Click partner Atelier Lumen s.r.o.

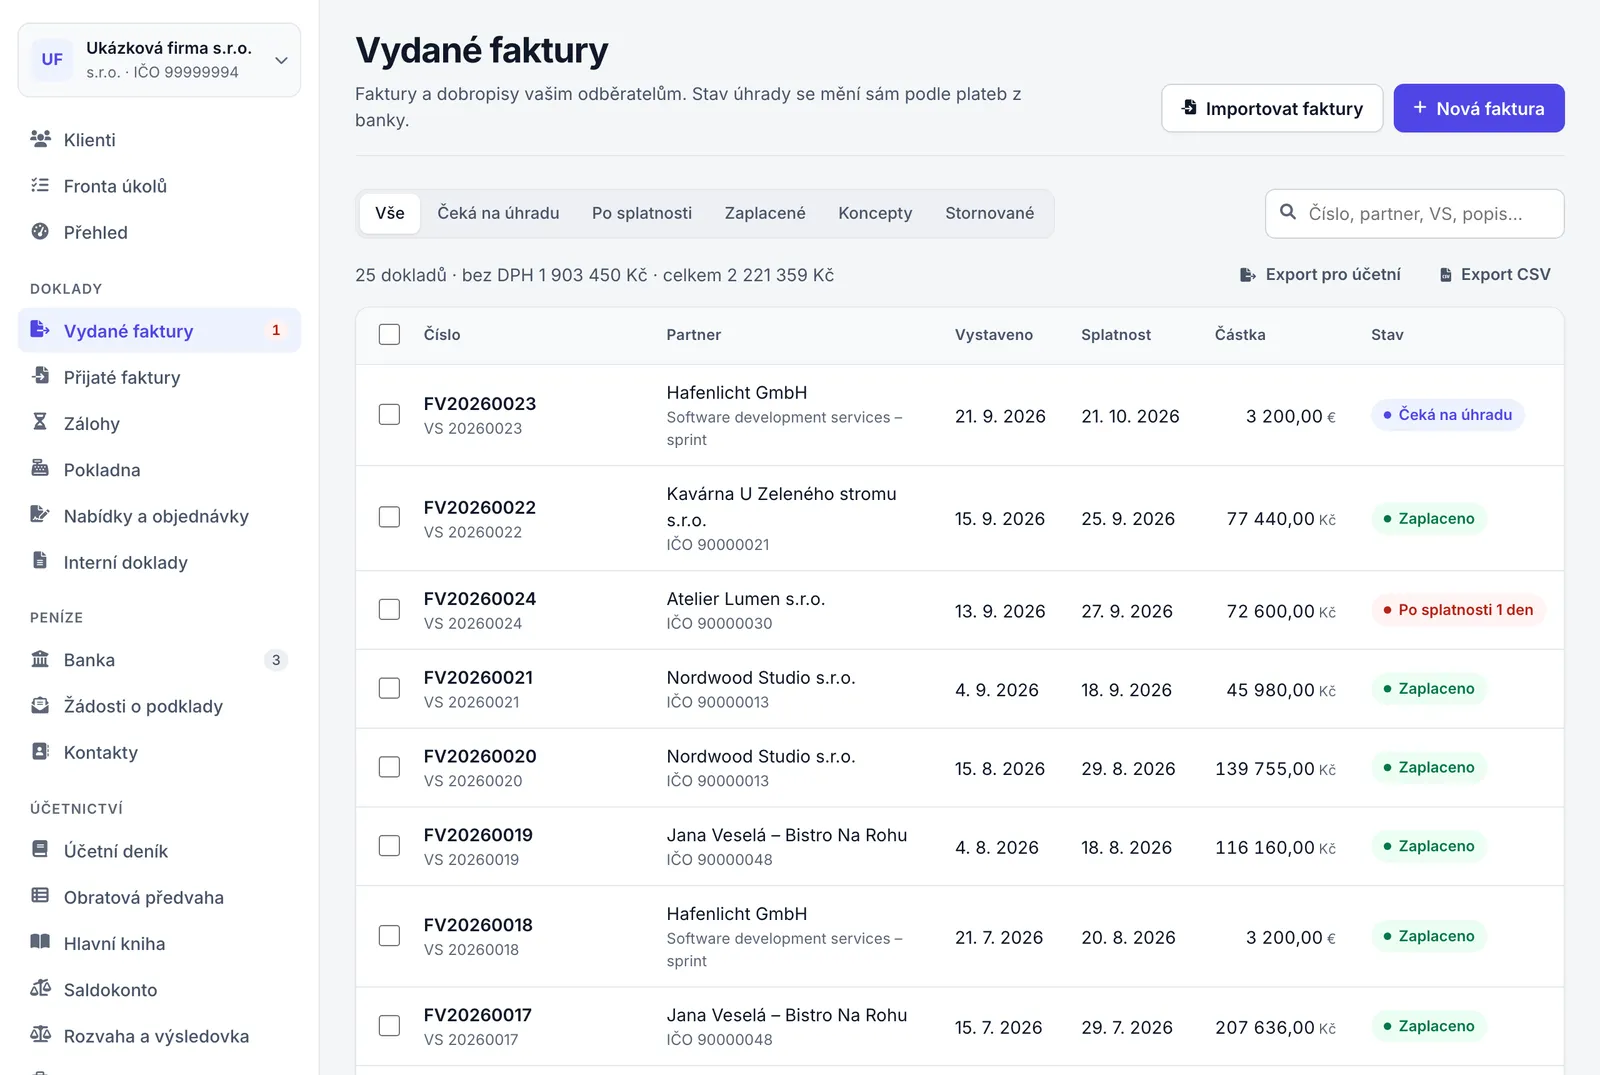coord(746,599)
